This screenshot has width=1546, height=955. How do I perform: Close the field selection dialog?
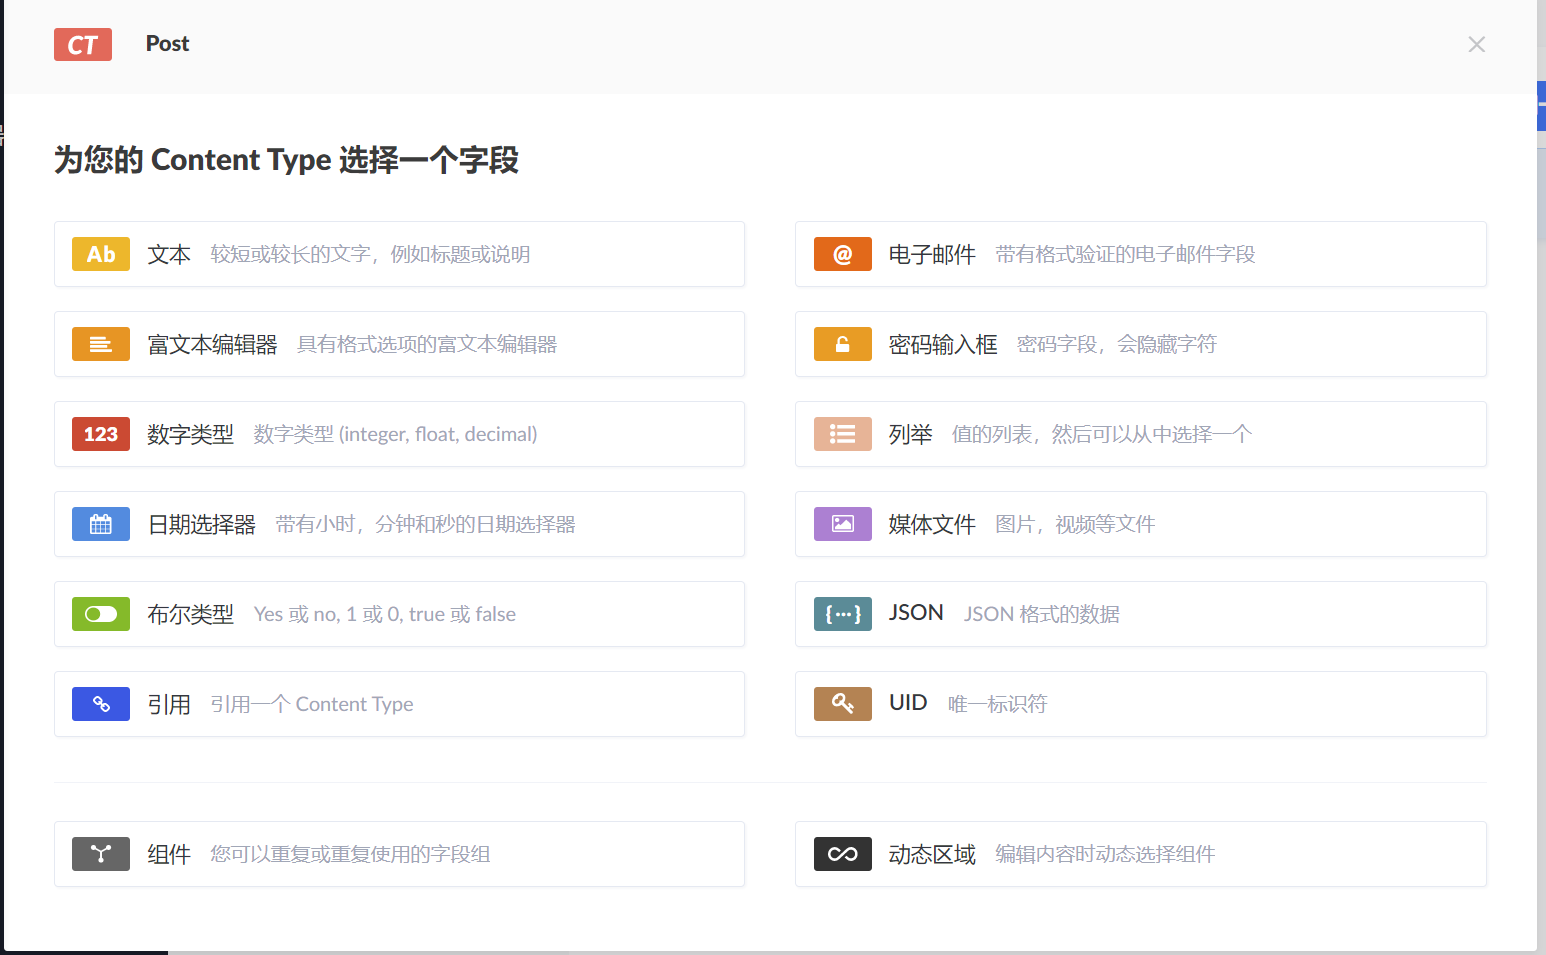tap(1476, 44)
